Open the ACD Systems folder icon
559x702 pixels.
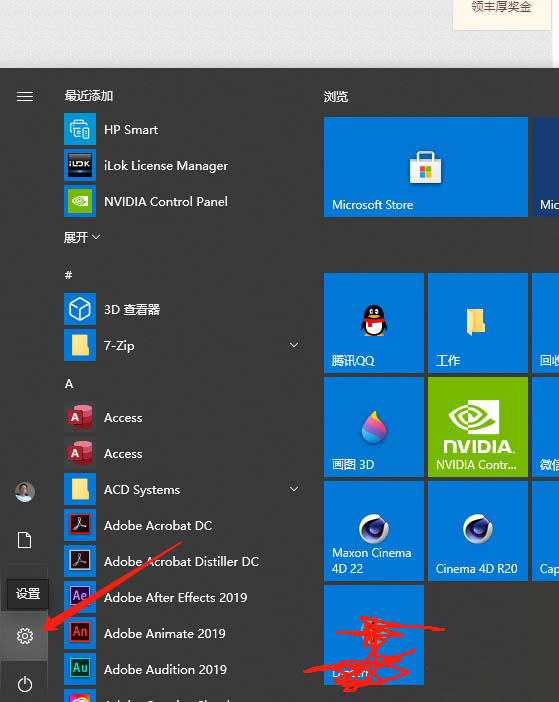tap(80, 489)
